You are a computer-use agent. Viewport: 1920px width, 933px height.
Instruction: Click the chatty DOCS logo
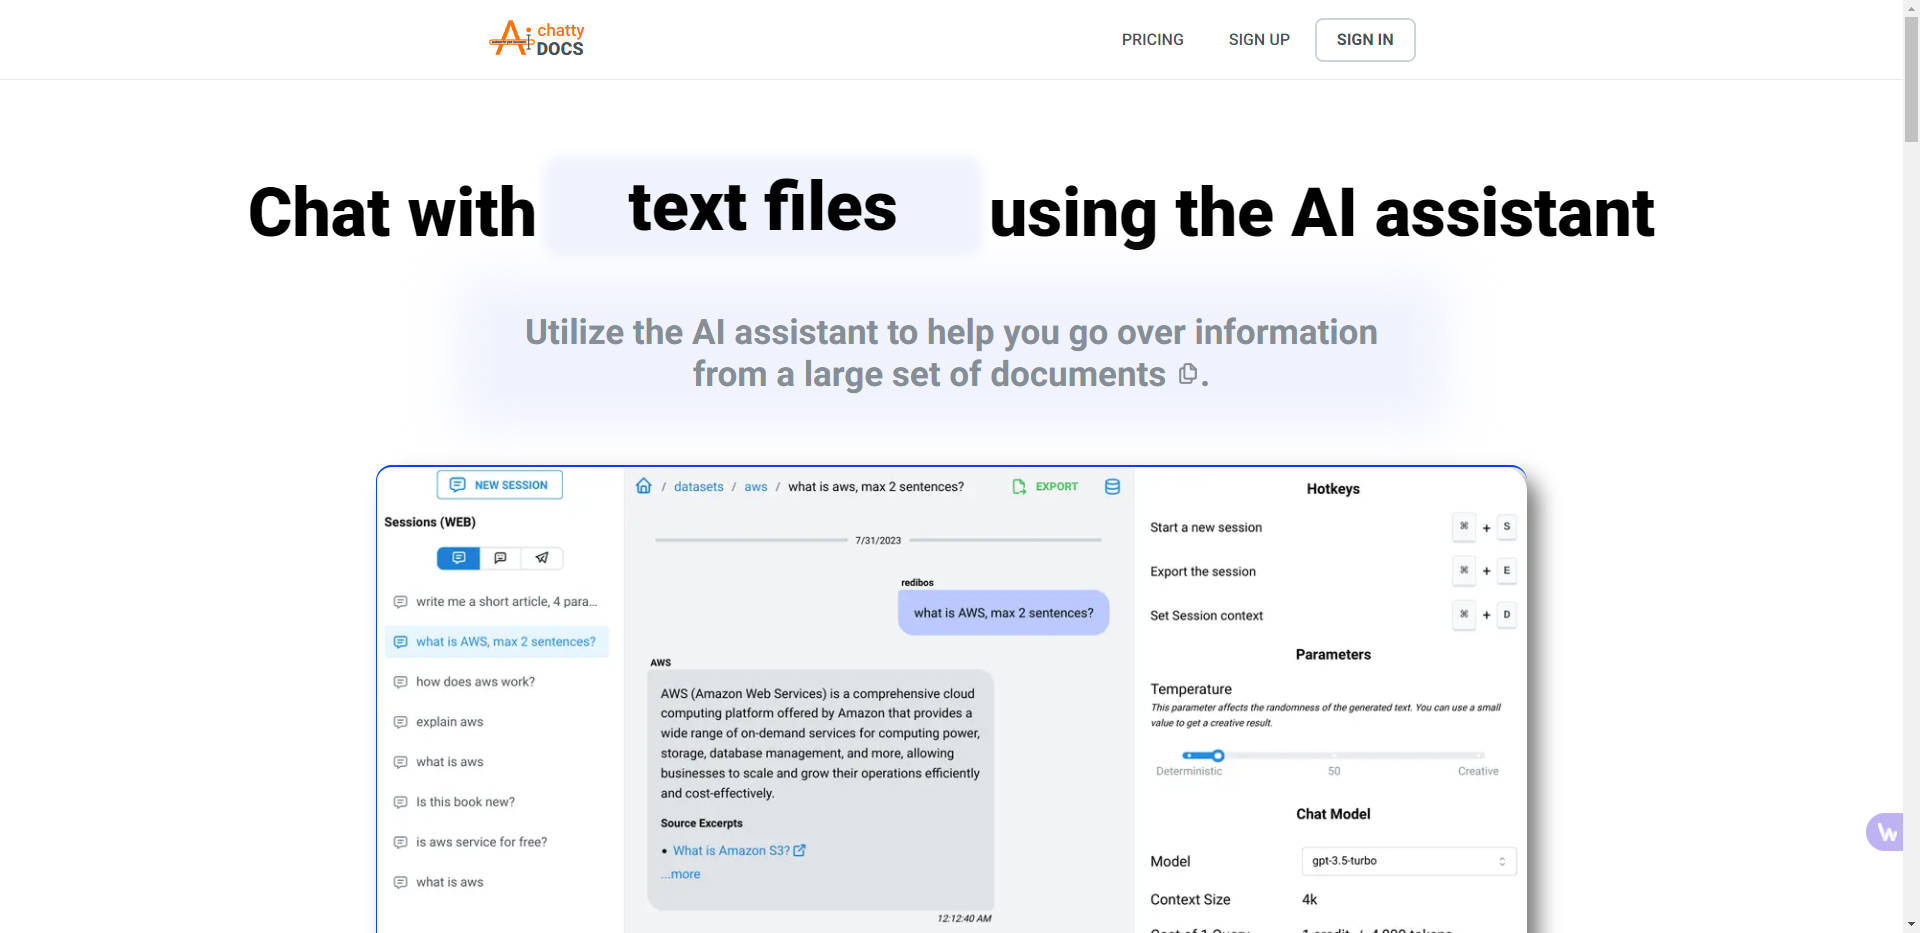click(x=536, y=39)
